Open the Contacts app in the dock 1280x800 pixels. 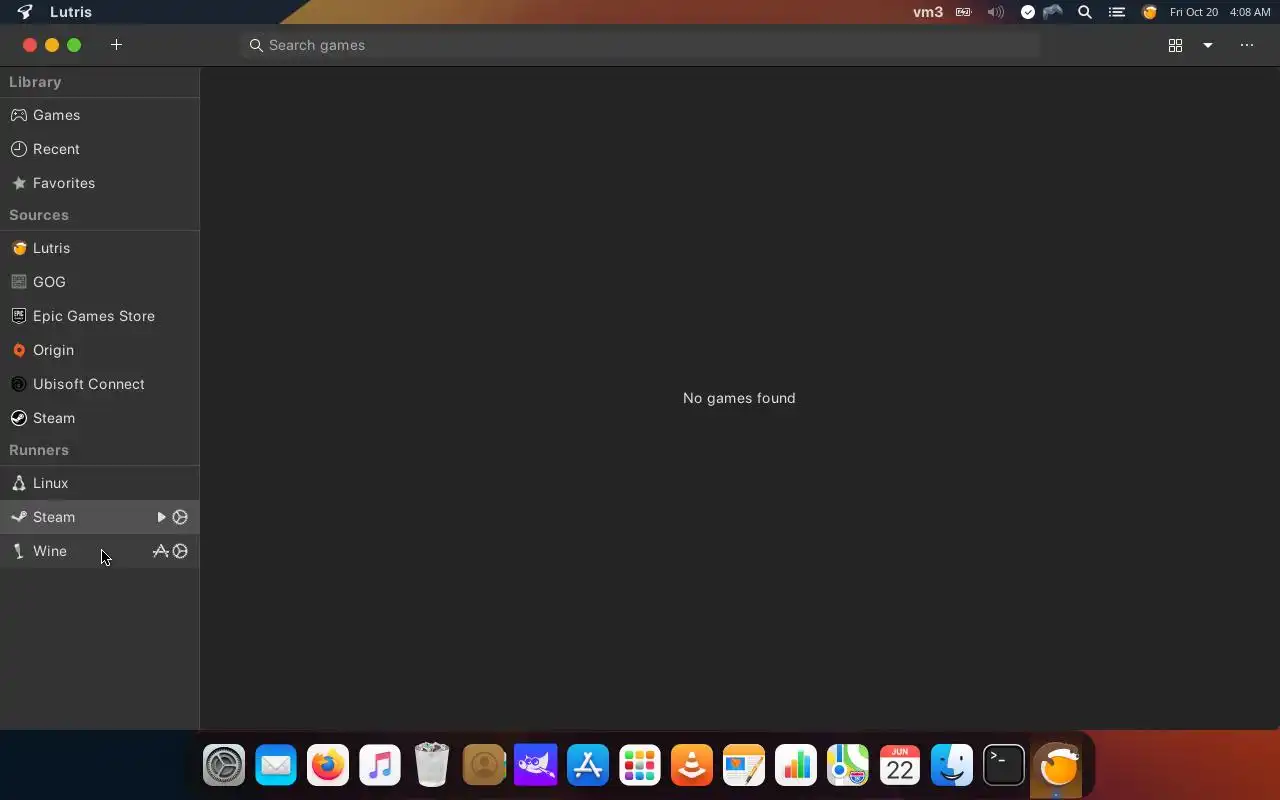pyautogui.click(x=484, y=767)
